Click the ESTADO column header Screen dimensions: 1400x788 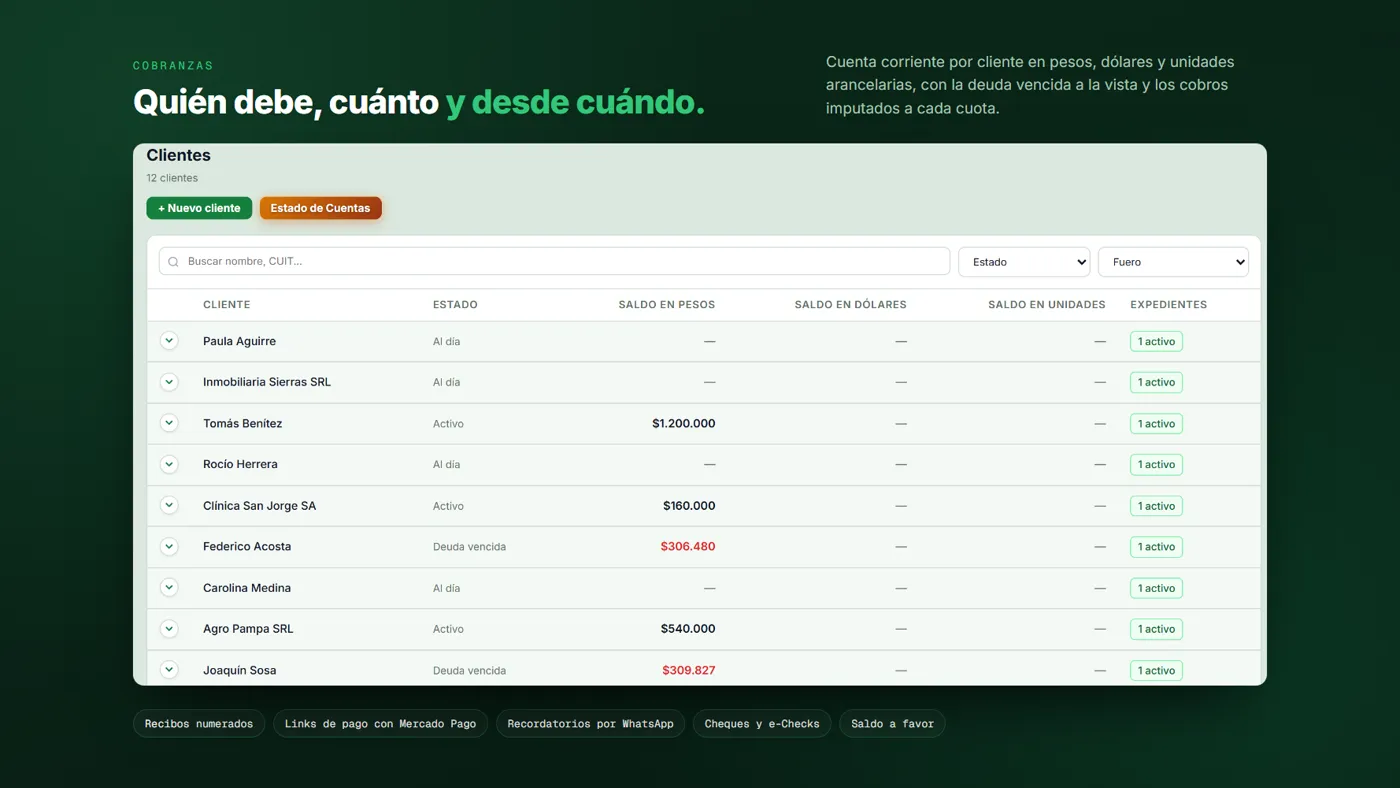coord(455,305)
